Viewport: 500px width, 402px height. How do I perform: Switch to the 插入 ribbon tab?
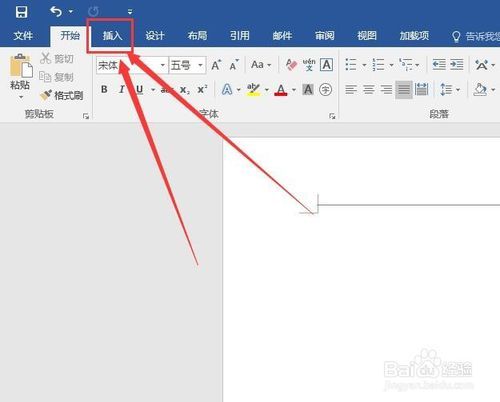point(112,35)
